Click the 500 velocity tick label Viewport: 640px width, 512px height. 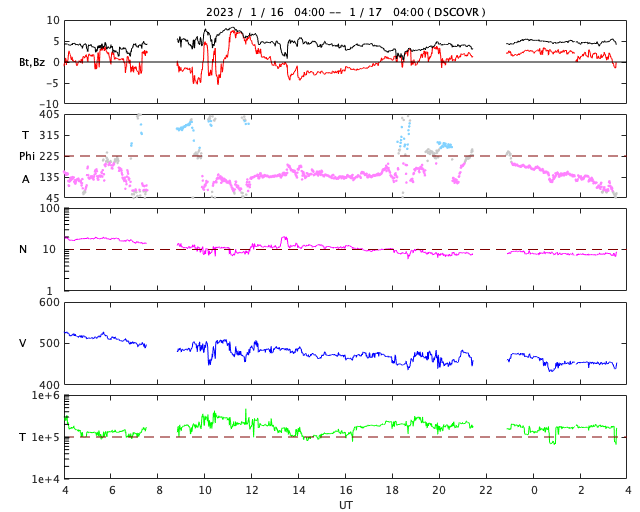(x=49, y=343)
